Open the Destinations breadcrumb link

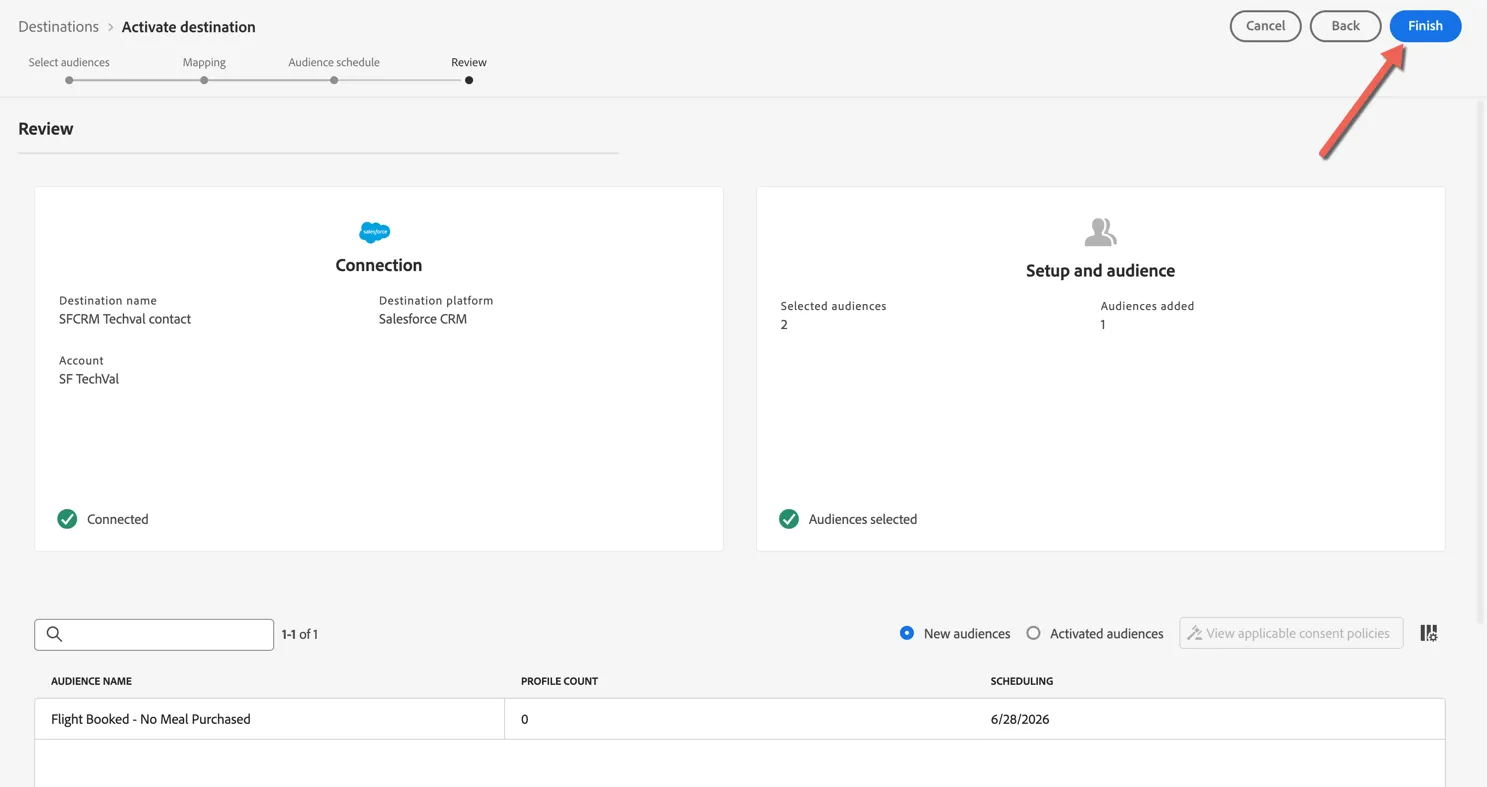[x=58, y=27]
